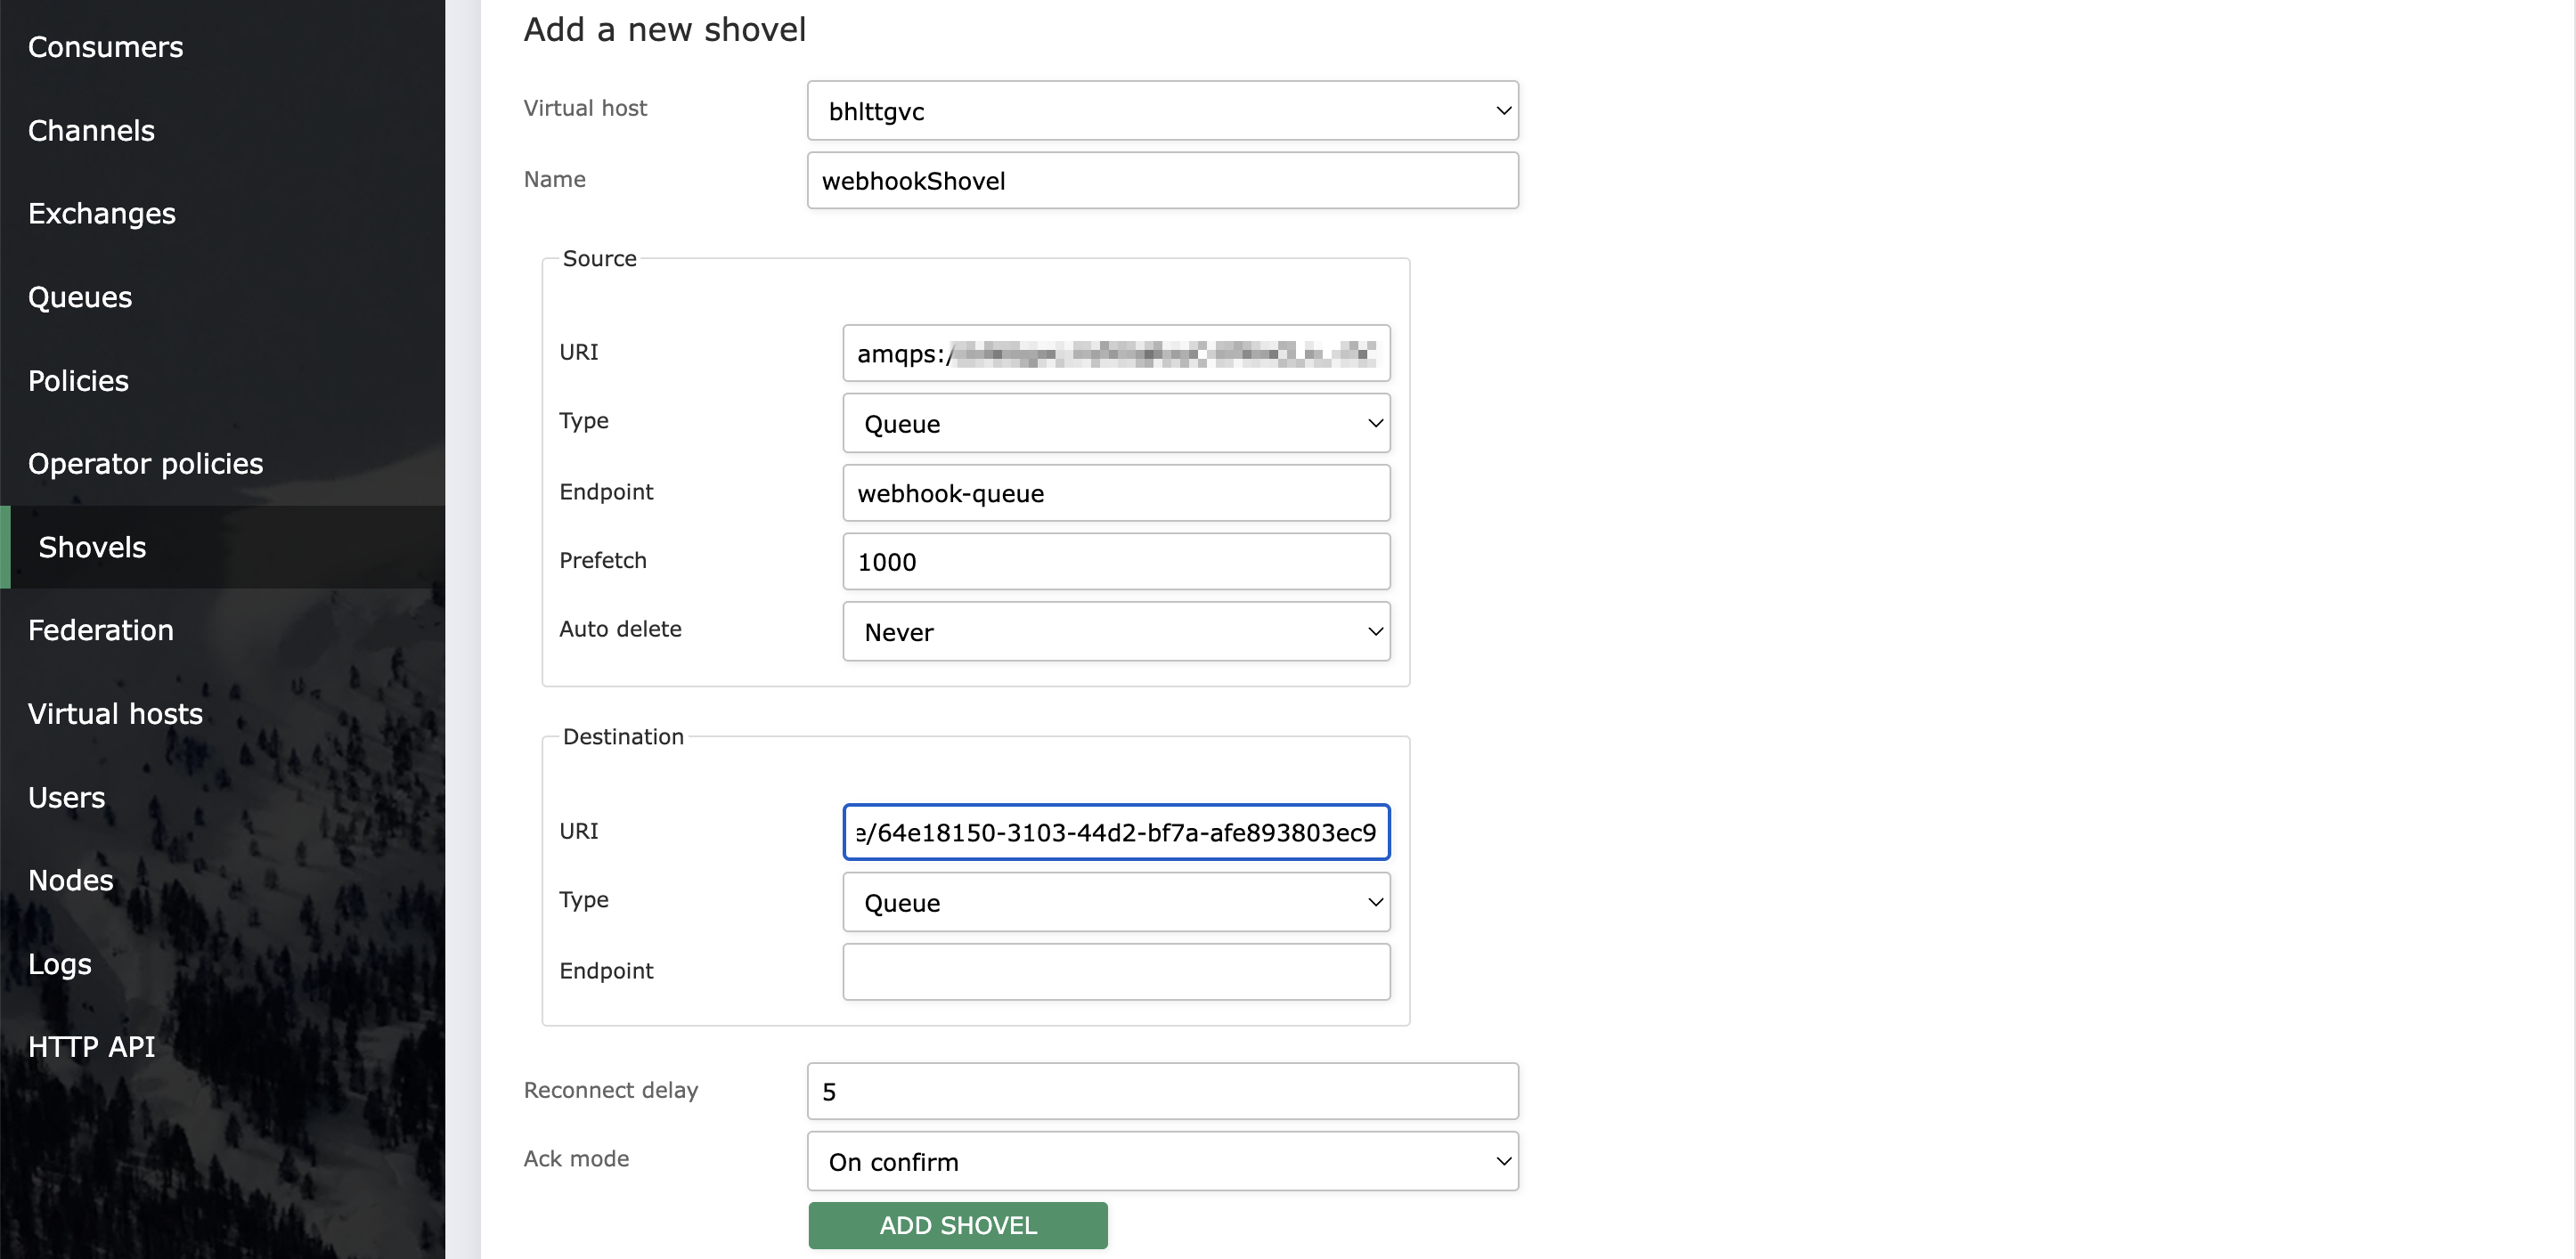Navigate to the Nodes page
This screenshot has height=1259, width=2576.
(x=70, y=880)
